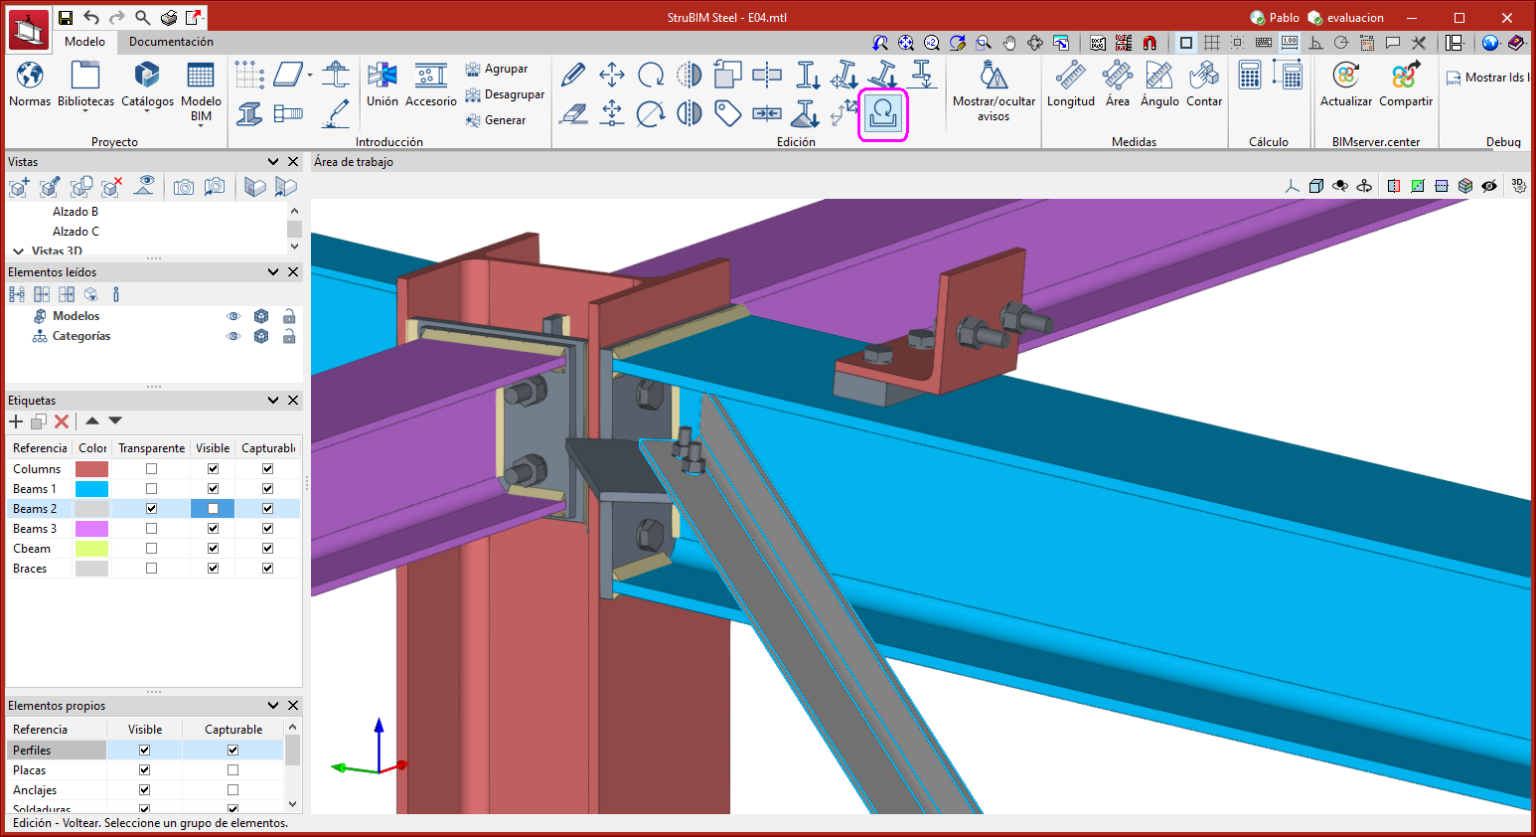Enable Capturable for Placas row
This screenshot has width=1536, height=837.
click(233, 770)
